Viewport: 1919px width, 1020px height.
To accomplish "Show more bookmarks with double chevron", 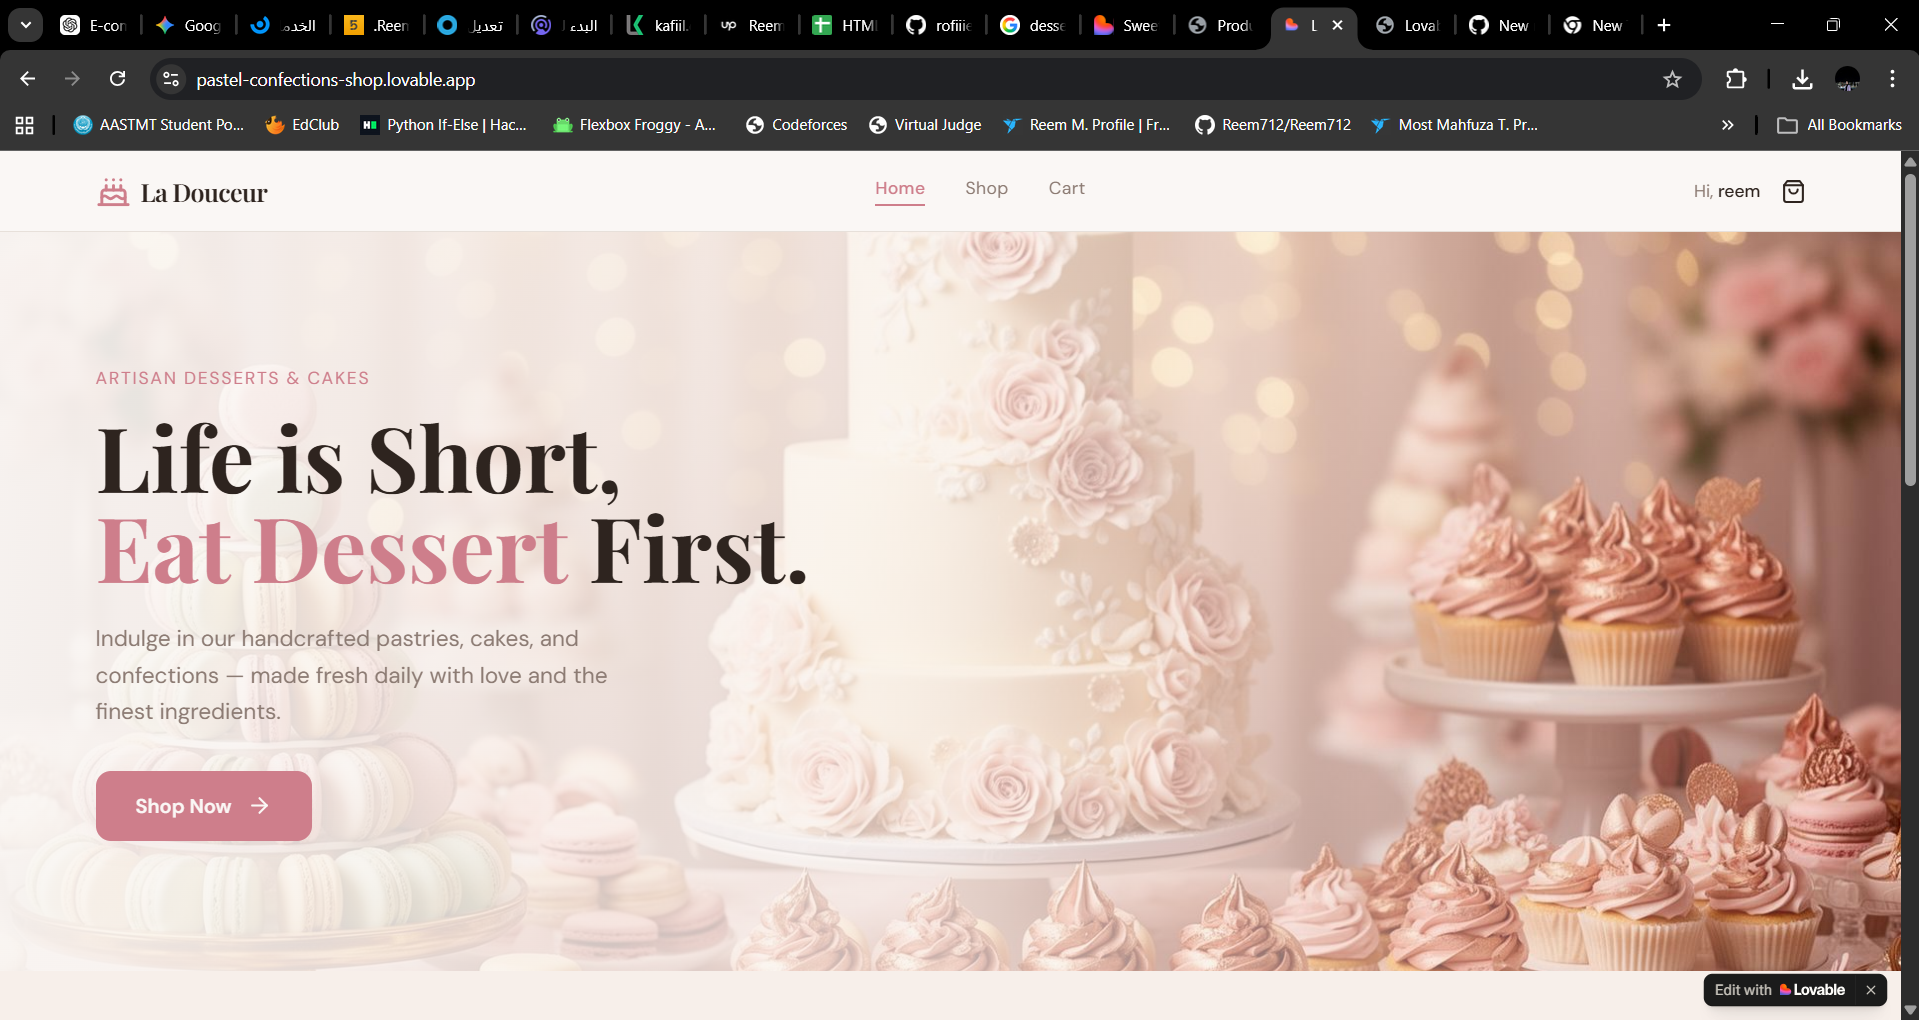I will pos(1727,125).
